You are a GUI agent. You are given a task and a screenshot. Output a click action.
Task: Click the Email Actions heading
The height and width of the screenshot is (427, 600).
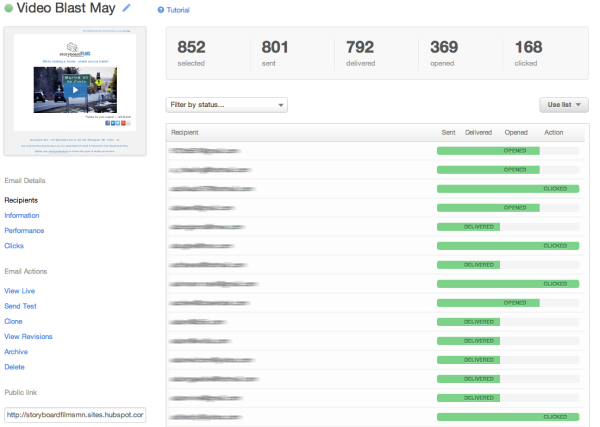coord(26,271)
